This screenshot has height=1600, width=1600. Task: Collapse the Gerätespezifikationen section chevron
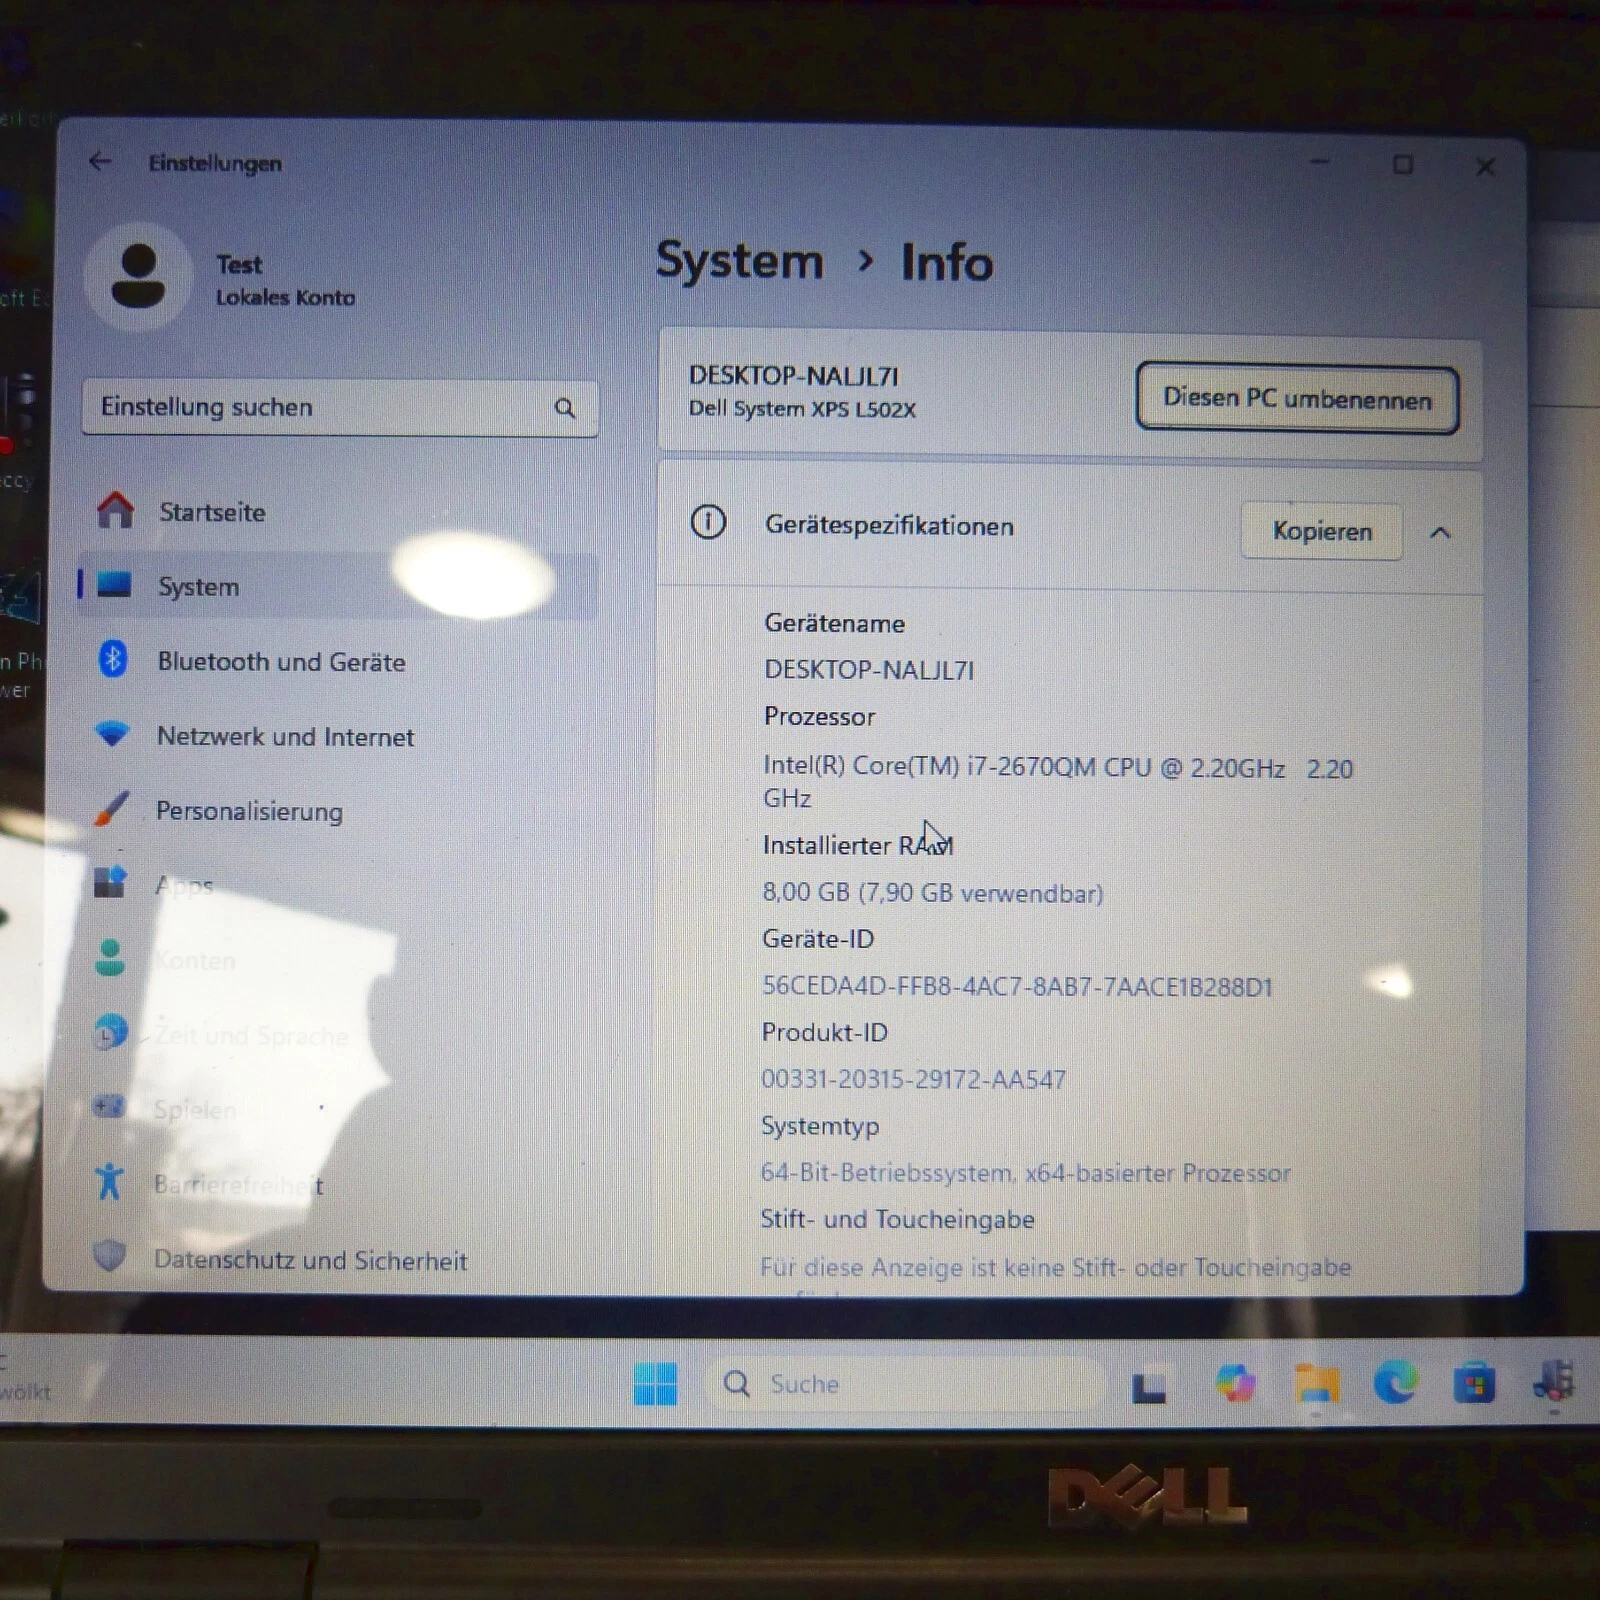click(x=1440, y=532)
